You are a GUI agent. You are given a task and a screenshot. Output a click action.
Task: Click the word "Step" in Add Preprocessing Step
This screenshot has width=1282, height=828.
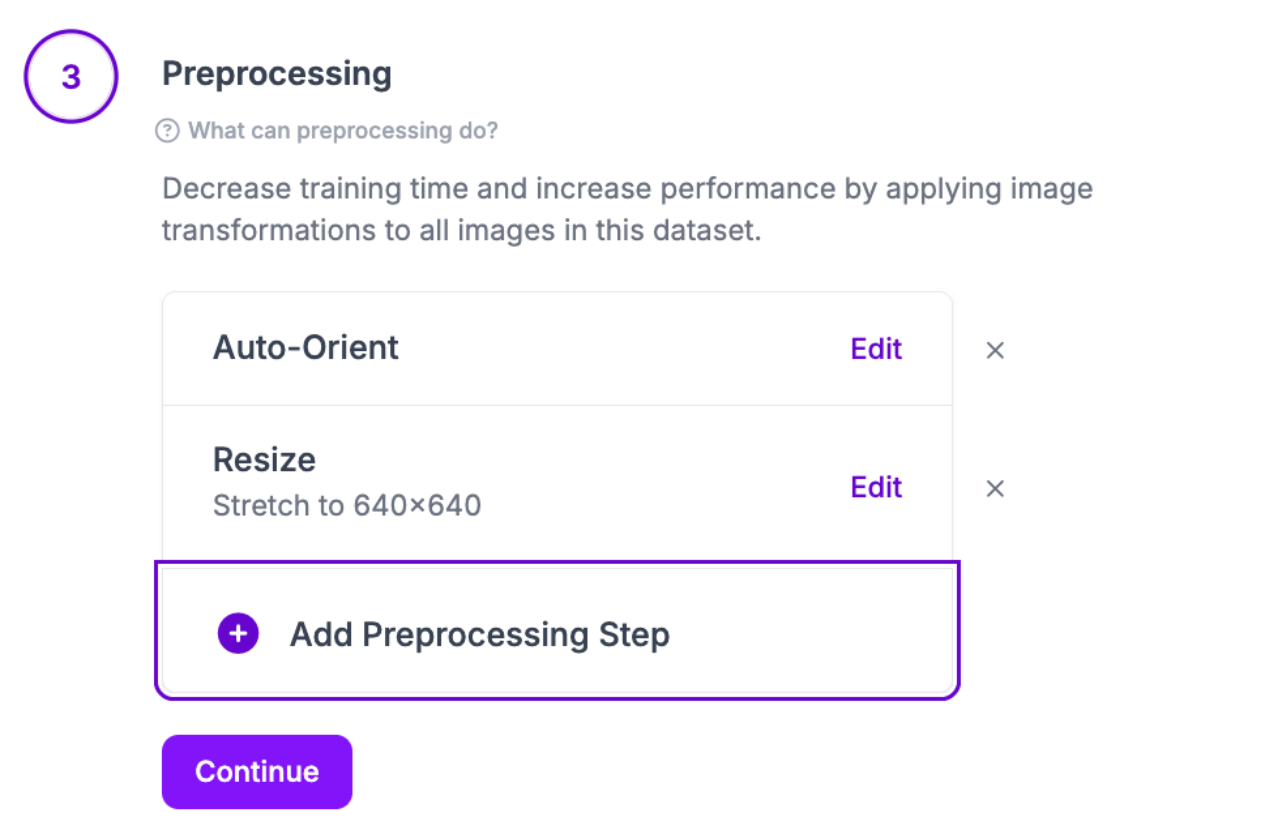click(x=634, y=634)
